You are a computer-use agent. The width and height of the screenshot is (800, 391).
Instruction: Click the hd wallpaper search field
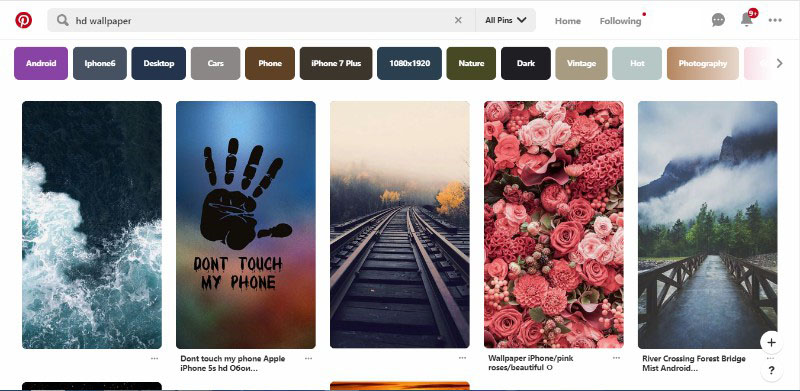(261, 20)
